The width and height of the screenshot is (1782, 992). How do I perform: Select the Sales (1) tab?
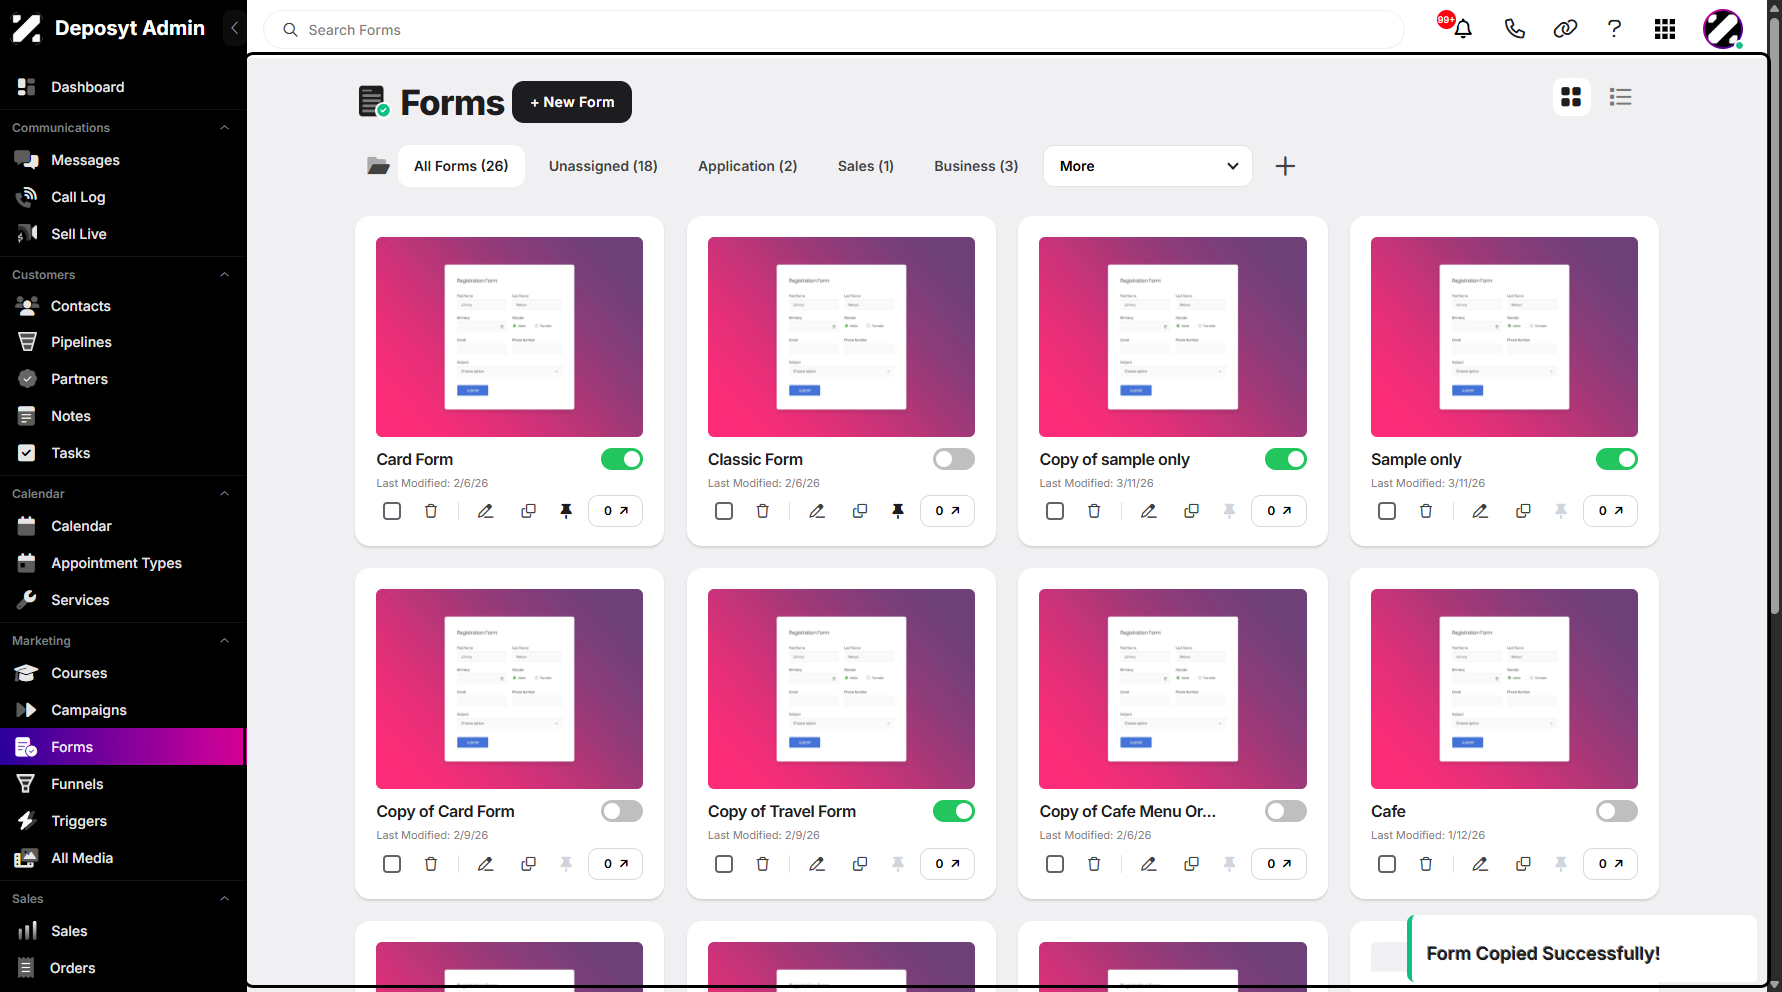coord(866,166)
